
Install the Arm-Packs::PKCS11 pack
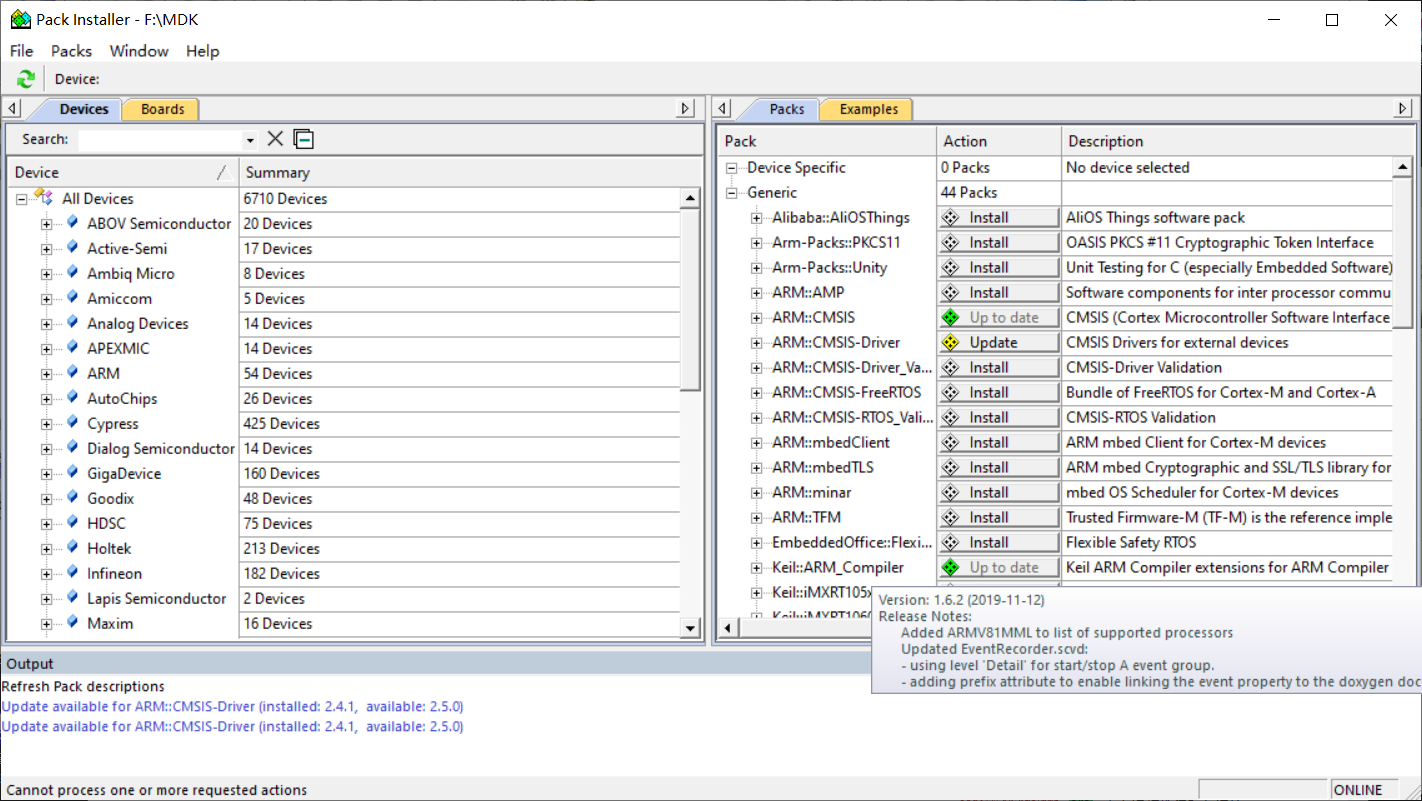998,242
